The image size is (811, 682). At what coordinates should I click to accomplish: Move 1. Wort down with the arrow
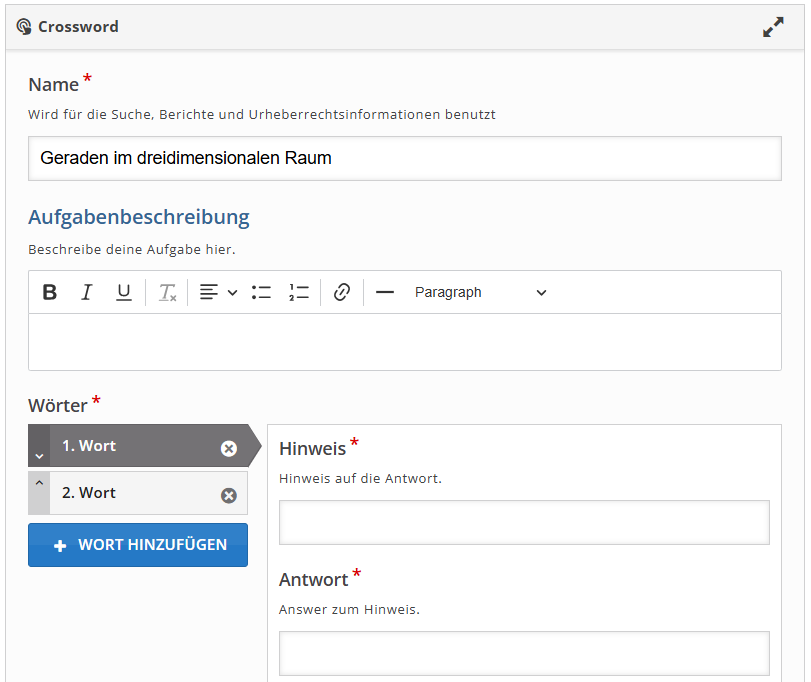(x=39, y=454)
